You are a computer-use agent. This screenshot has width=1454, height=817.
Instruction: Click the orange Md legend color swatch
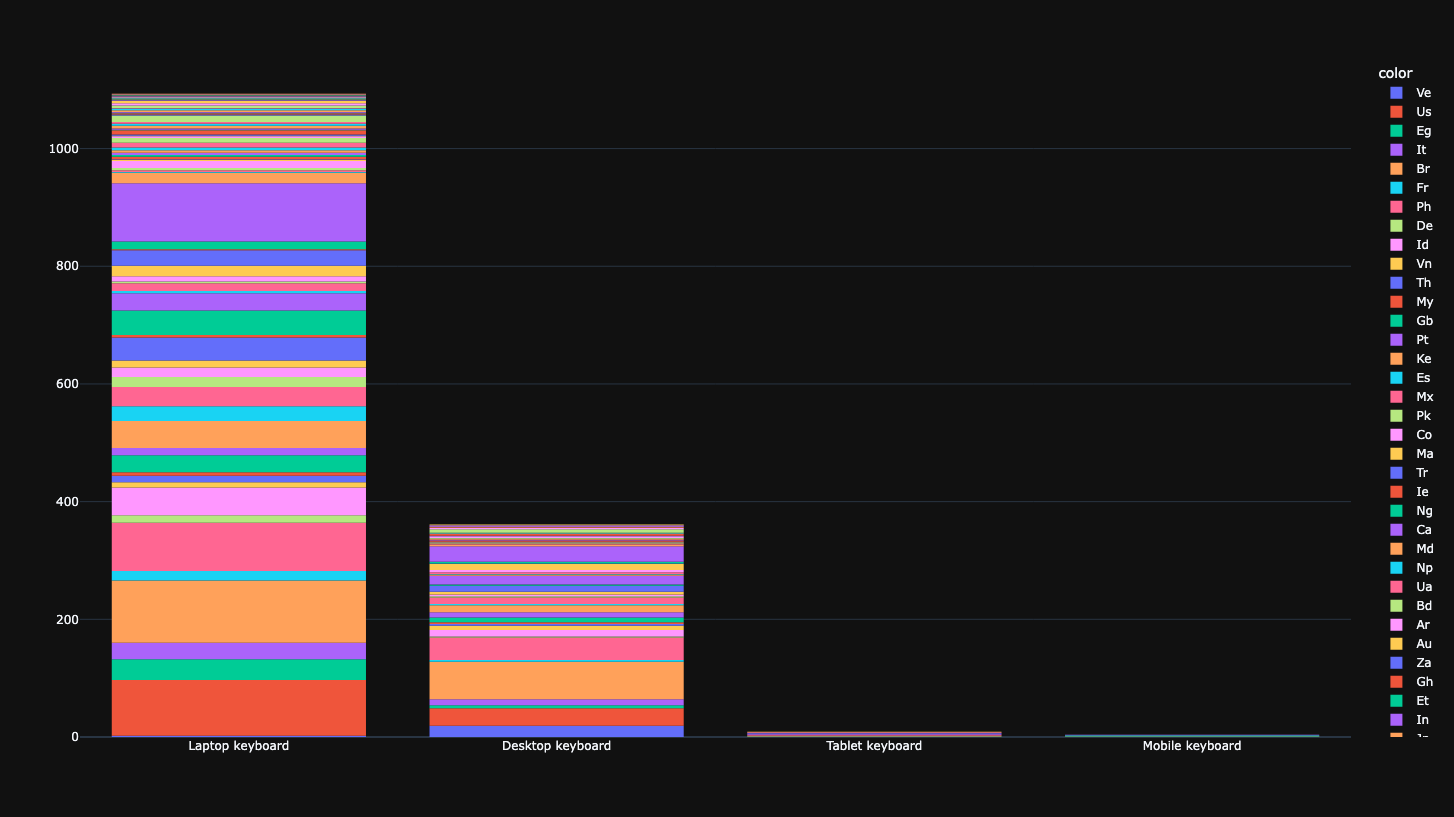tap(1396, 549)
